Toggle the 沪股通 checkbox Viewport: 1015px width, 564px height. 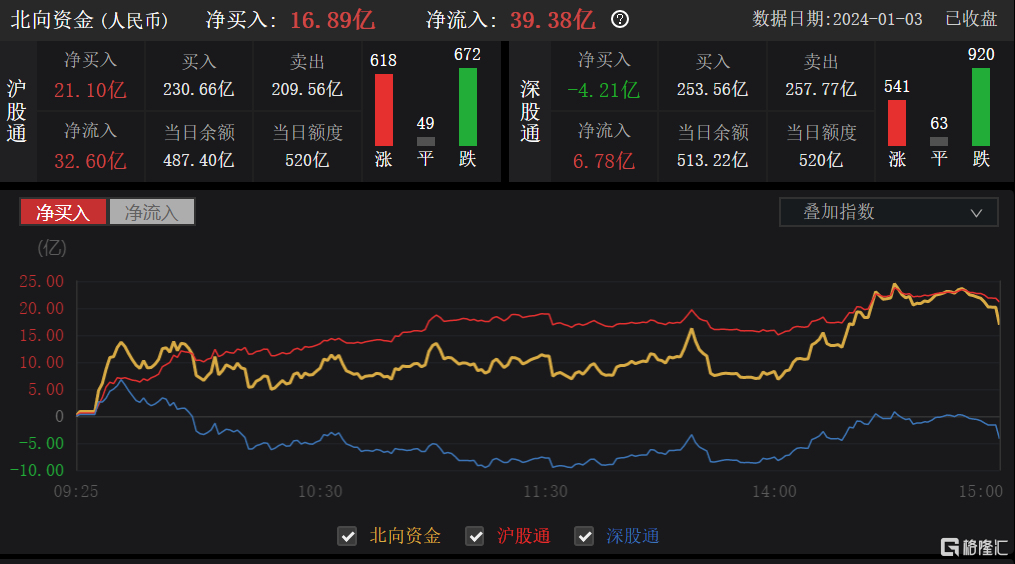pyautogui.click(x=474, y=536)
